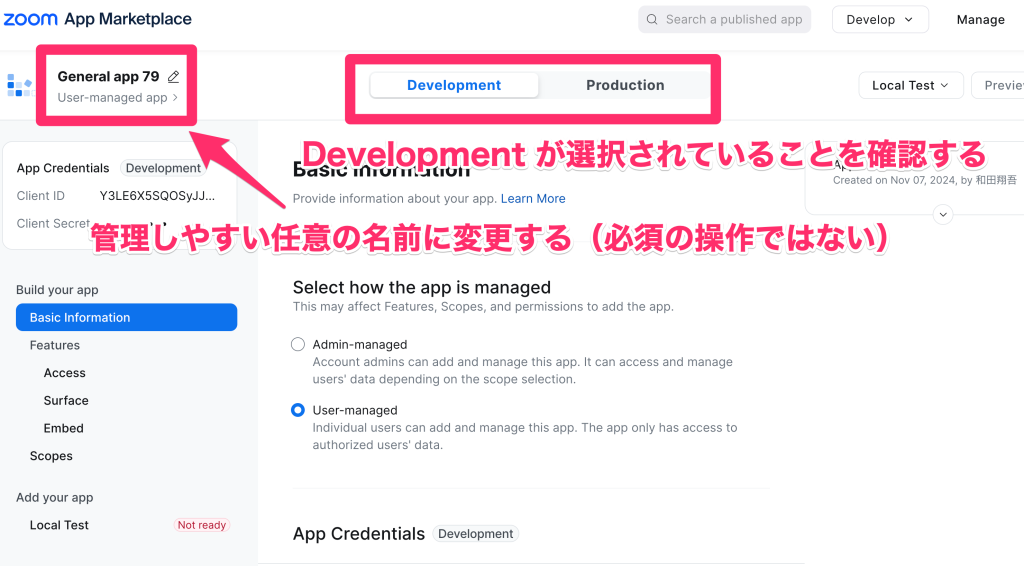Expand the creation info card with circular chevron
The image size is (1024, 566).
(x=942, y=214)
